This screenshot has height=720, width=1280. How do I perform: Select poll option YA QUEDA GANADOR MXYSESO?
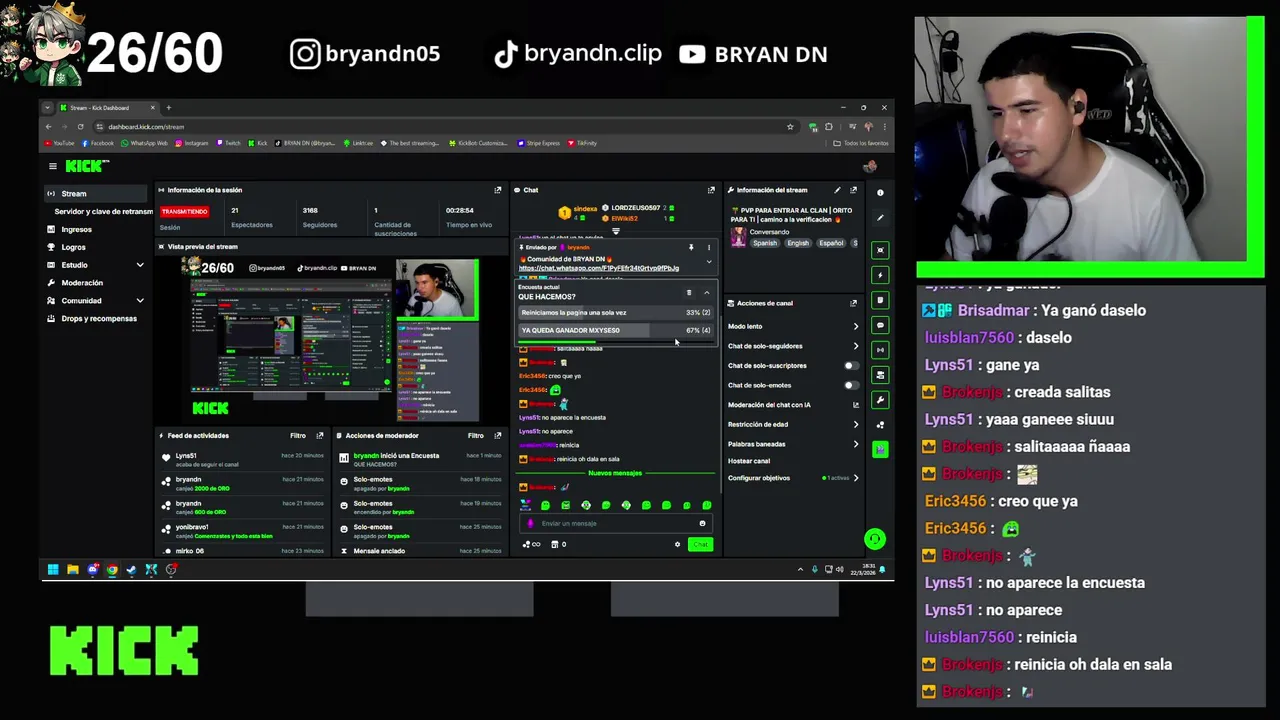(615, 331)
